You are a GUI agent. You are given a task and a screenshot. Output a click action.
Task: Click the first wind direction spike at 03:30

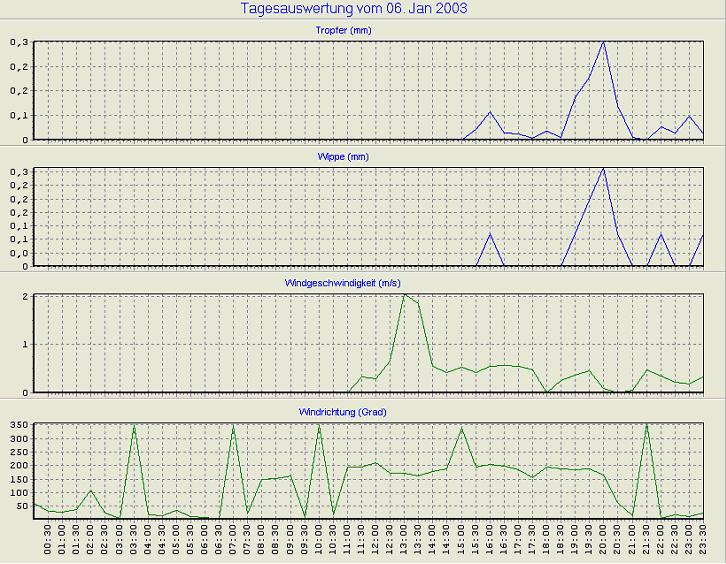coord(134,426)
